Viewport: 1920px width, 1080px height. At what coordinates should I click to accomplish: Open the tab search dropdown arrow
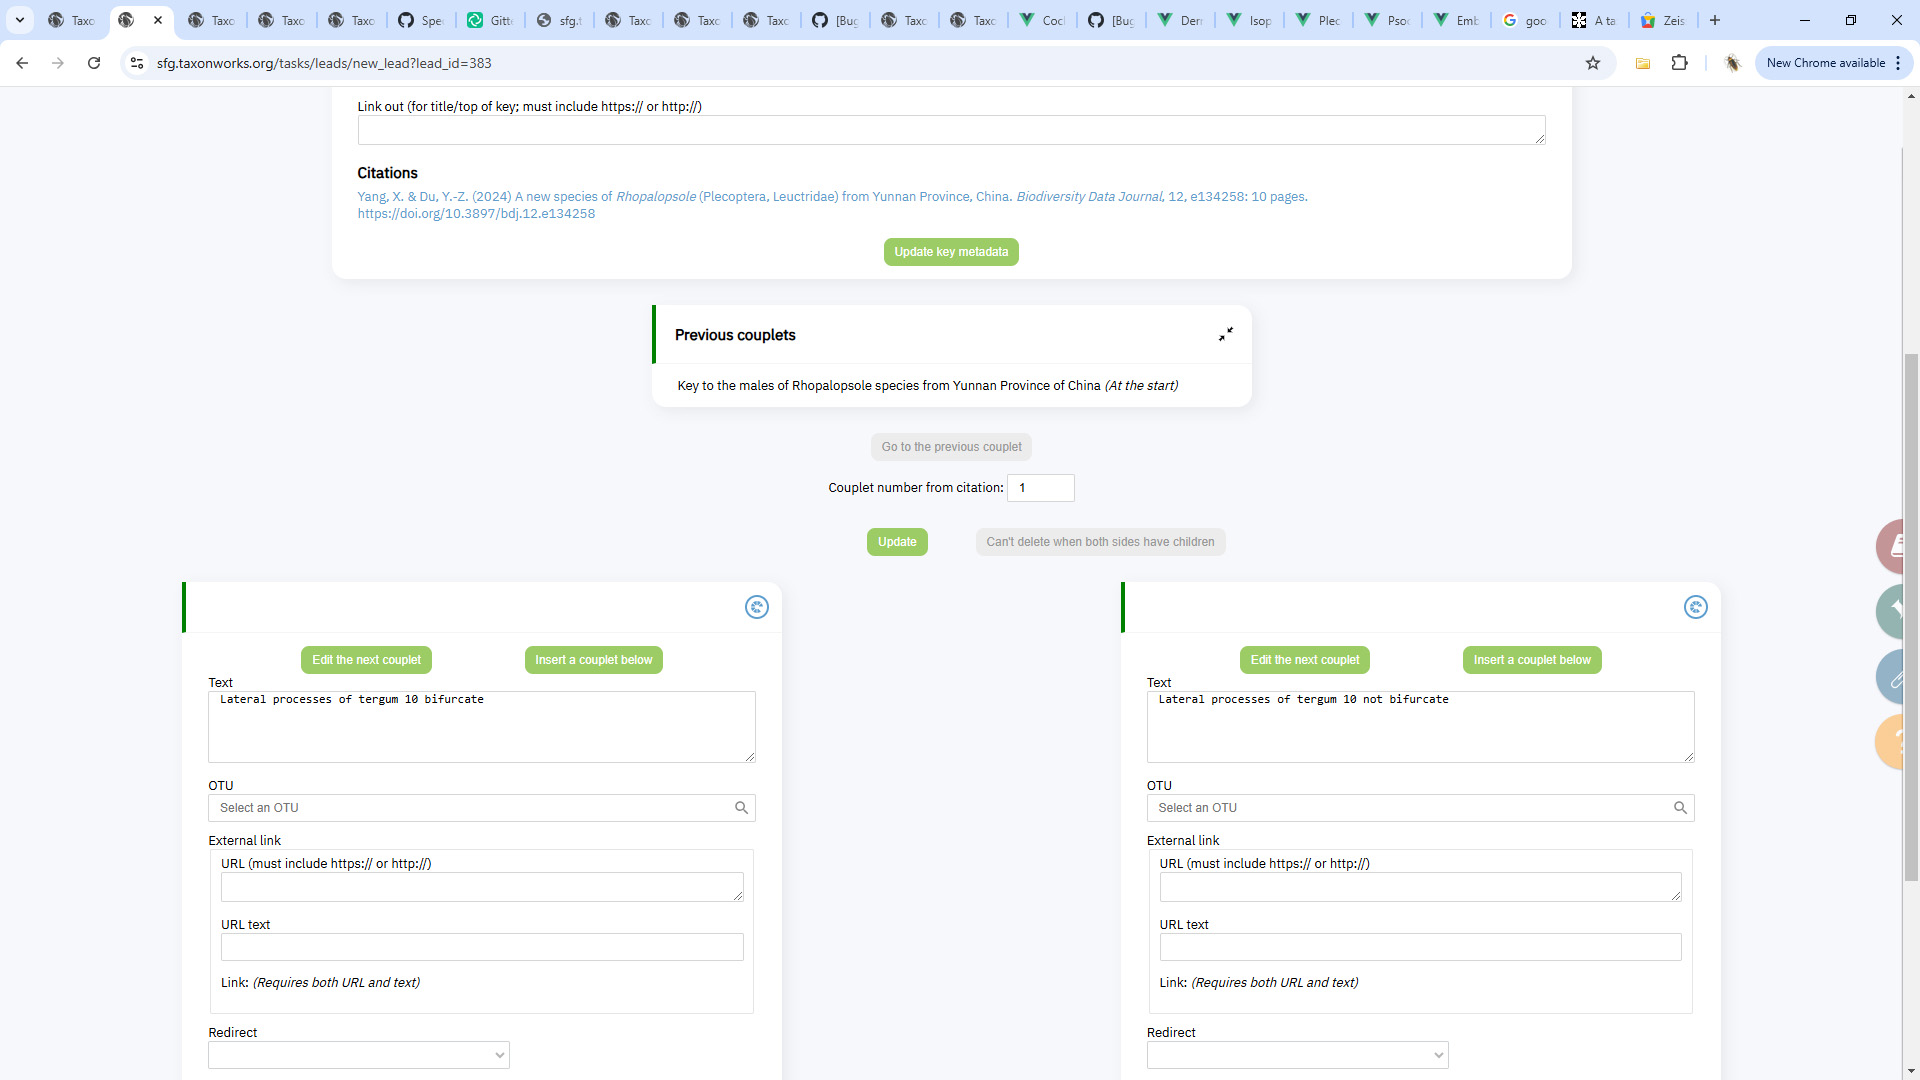(x=20, y=20)
